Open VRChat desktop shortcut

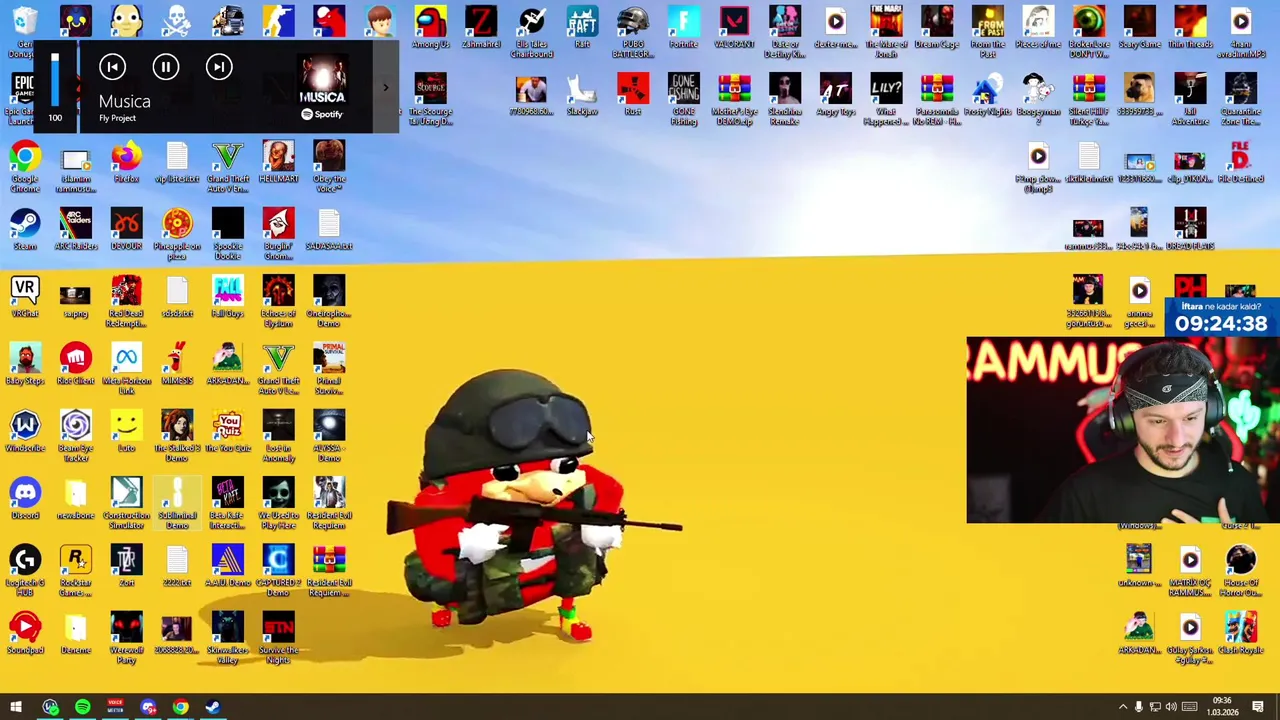[25, 297]
